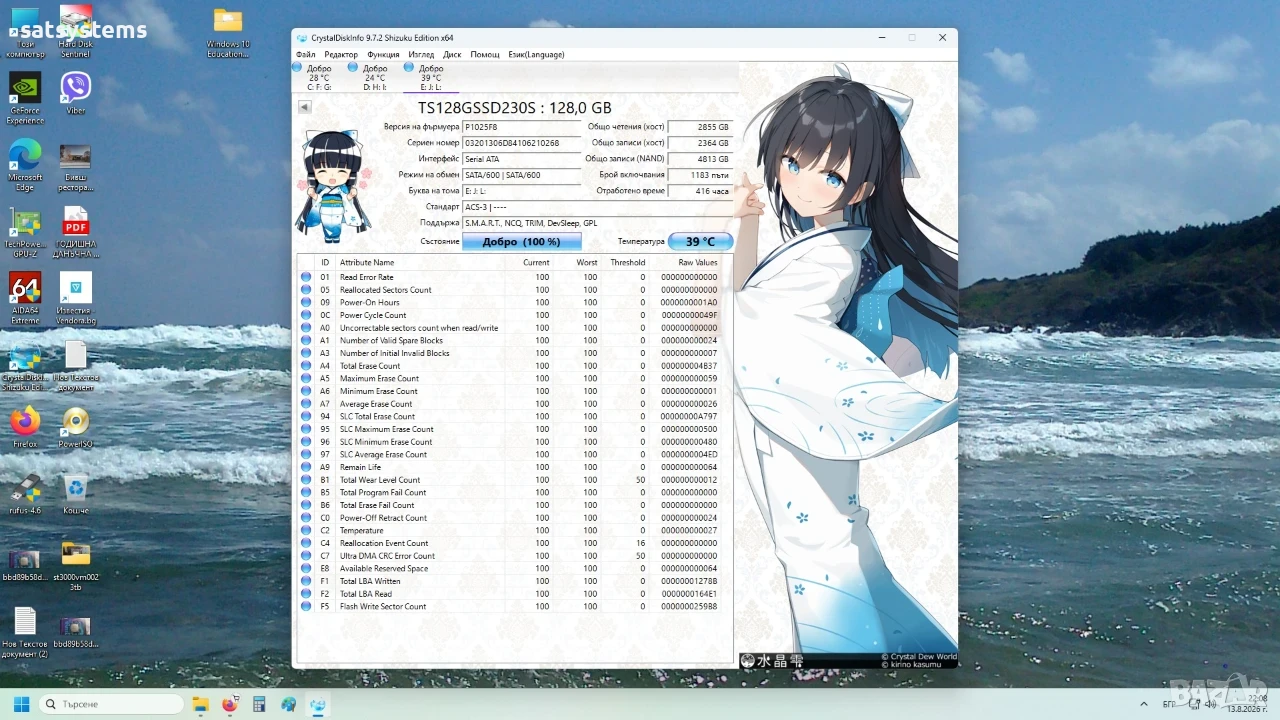Click status circle of Read Error Rate row

pos(306,277)
